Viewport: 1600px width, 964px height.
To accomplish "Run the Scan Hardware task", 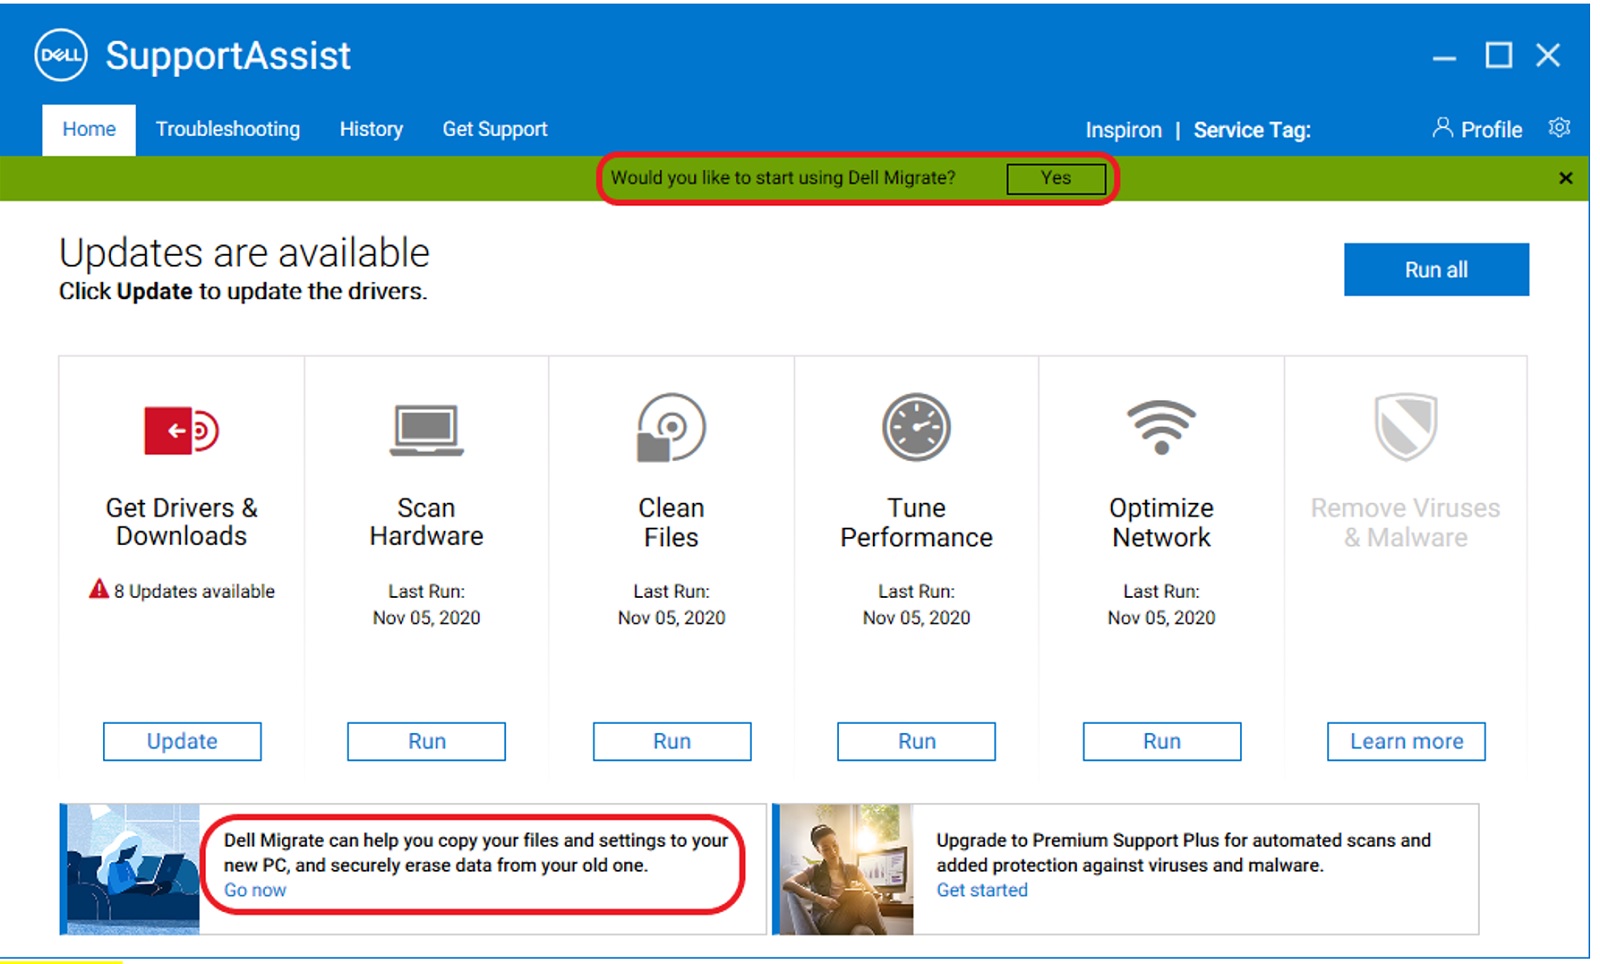I will pos(427,741).
